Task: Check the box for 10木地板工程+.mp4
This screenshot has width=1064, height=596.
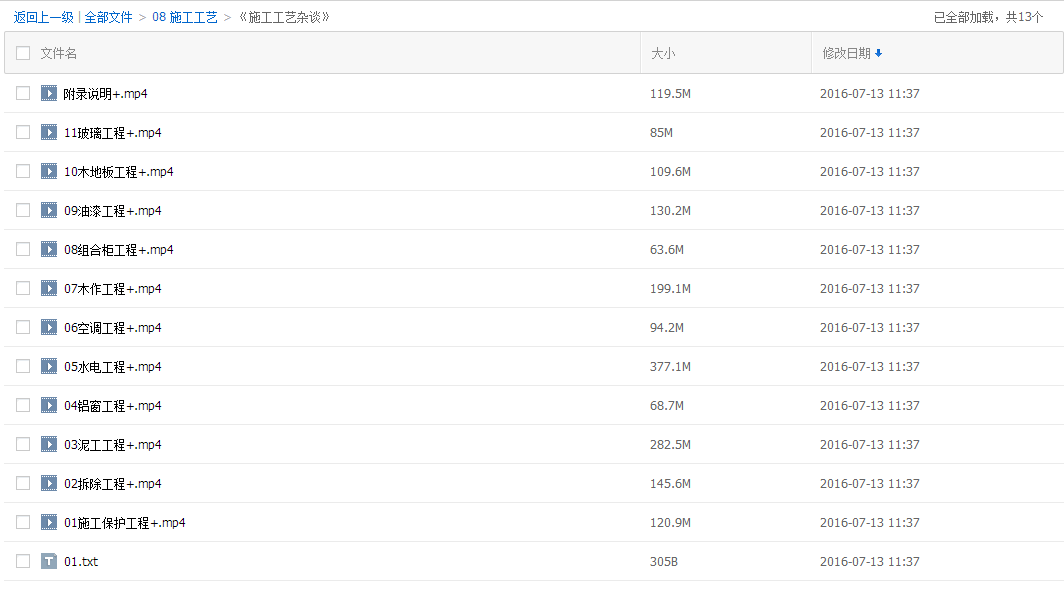Action: pyautogui.click(x=23, y=172)
